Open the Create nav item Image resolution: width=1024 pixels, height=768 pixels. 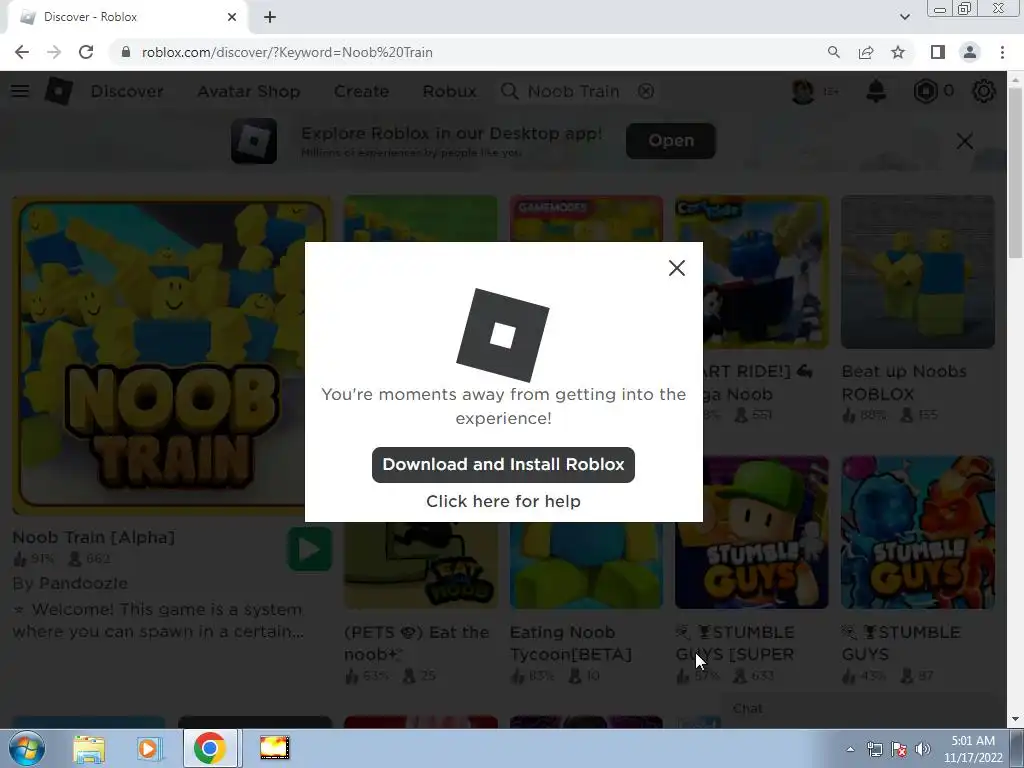[x=361, y=91]
